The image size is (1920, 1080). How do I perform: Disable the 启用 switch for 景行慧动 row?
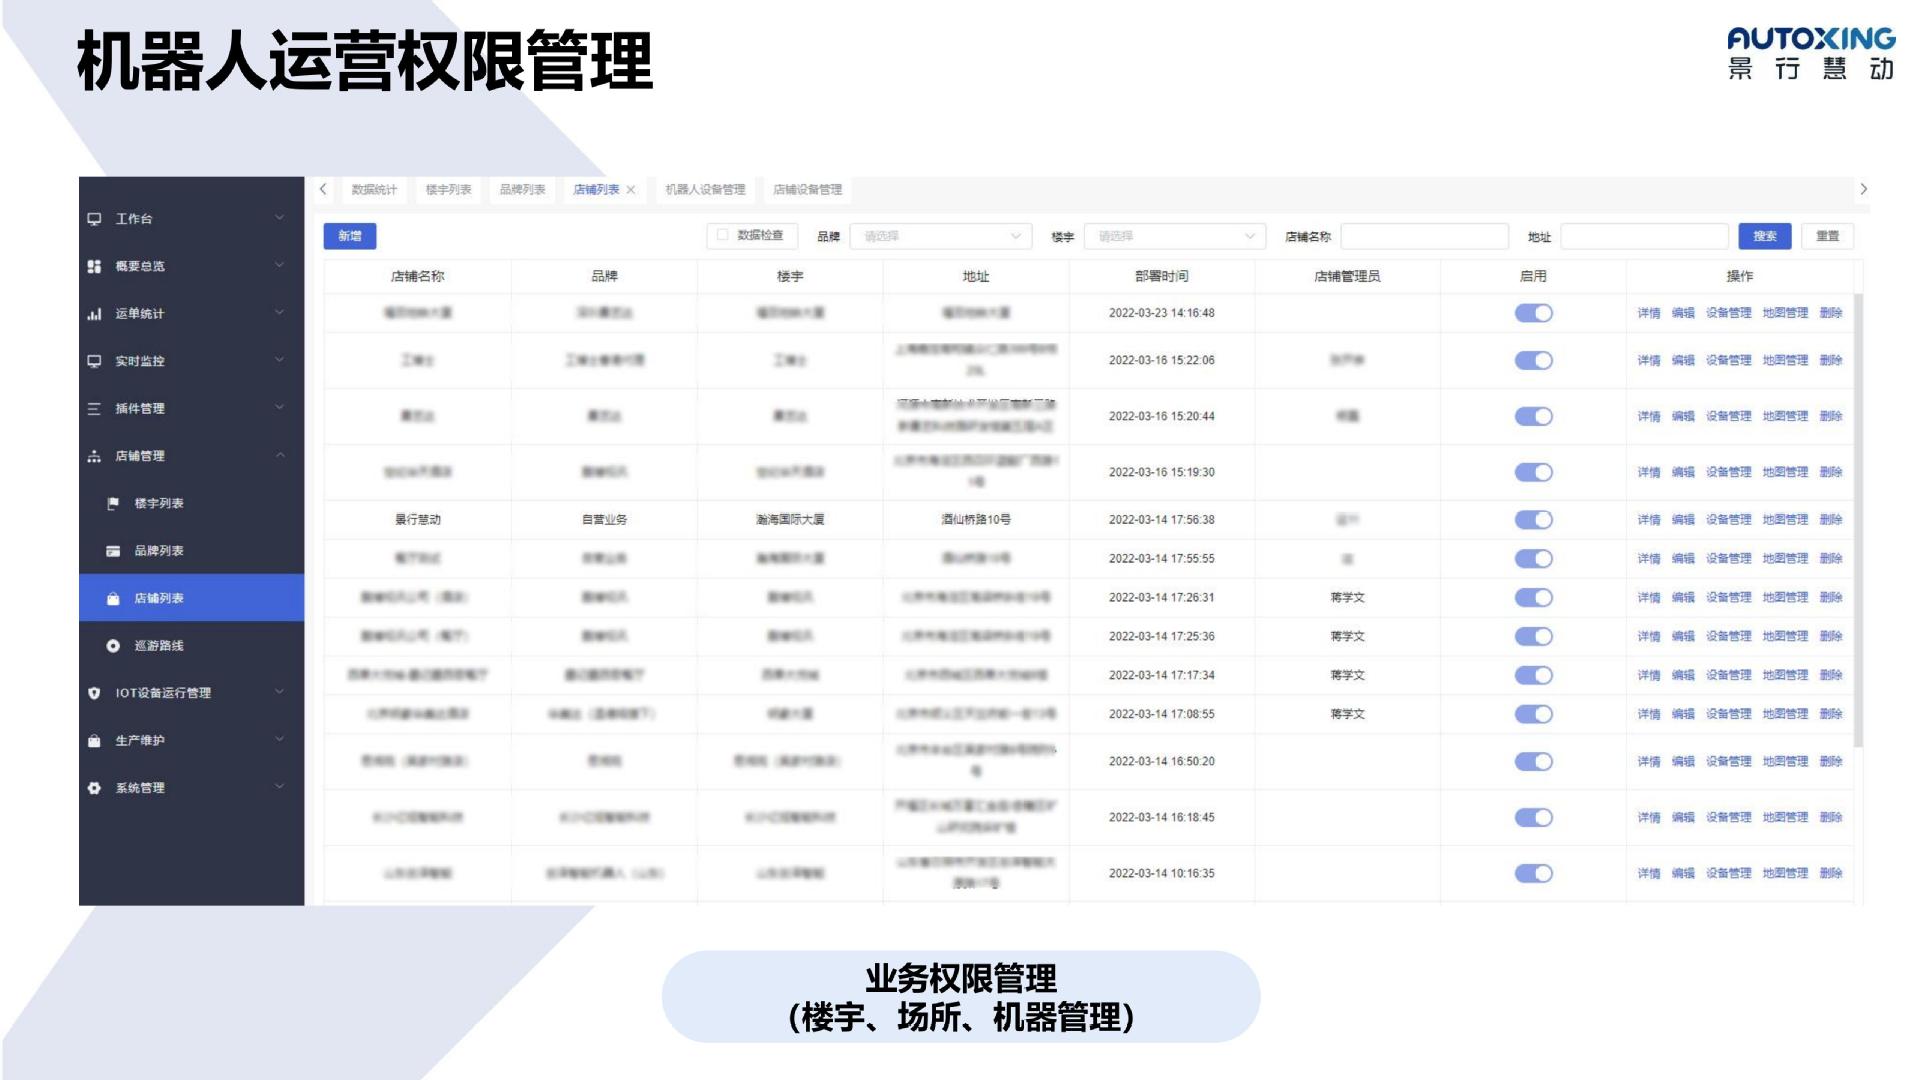tap(1533, 520)
